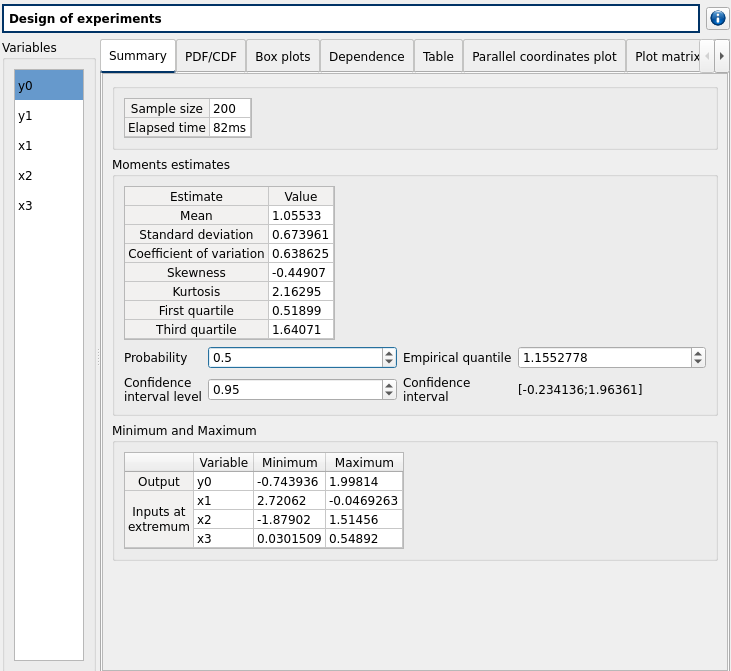This screenshot has height=671, width=731.
Task: Open the Dependence tab
Action: [366, 57]
